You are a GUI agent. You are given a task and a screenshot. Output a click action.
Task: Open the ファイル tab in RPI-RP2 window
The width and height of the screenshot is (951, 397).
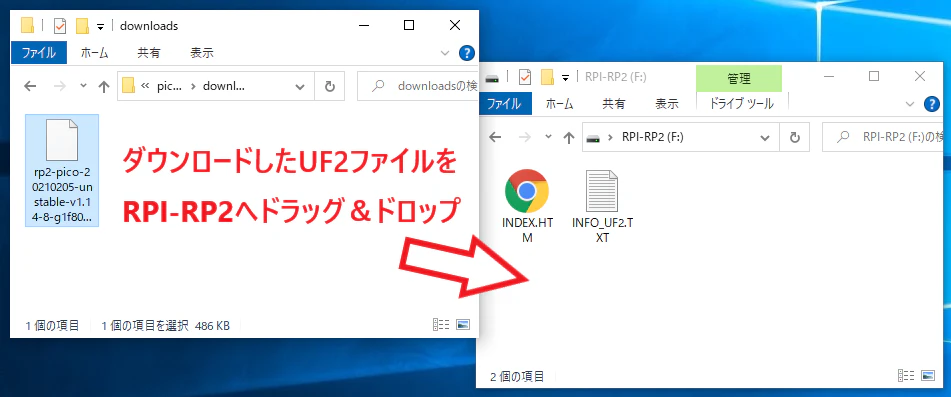505,104
